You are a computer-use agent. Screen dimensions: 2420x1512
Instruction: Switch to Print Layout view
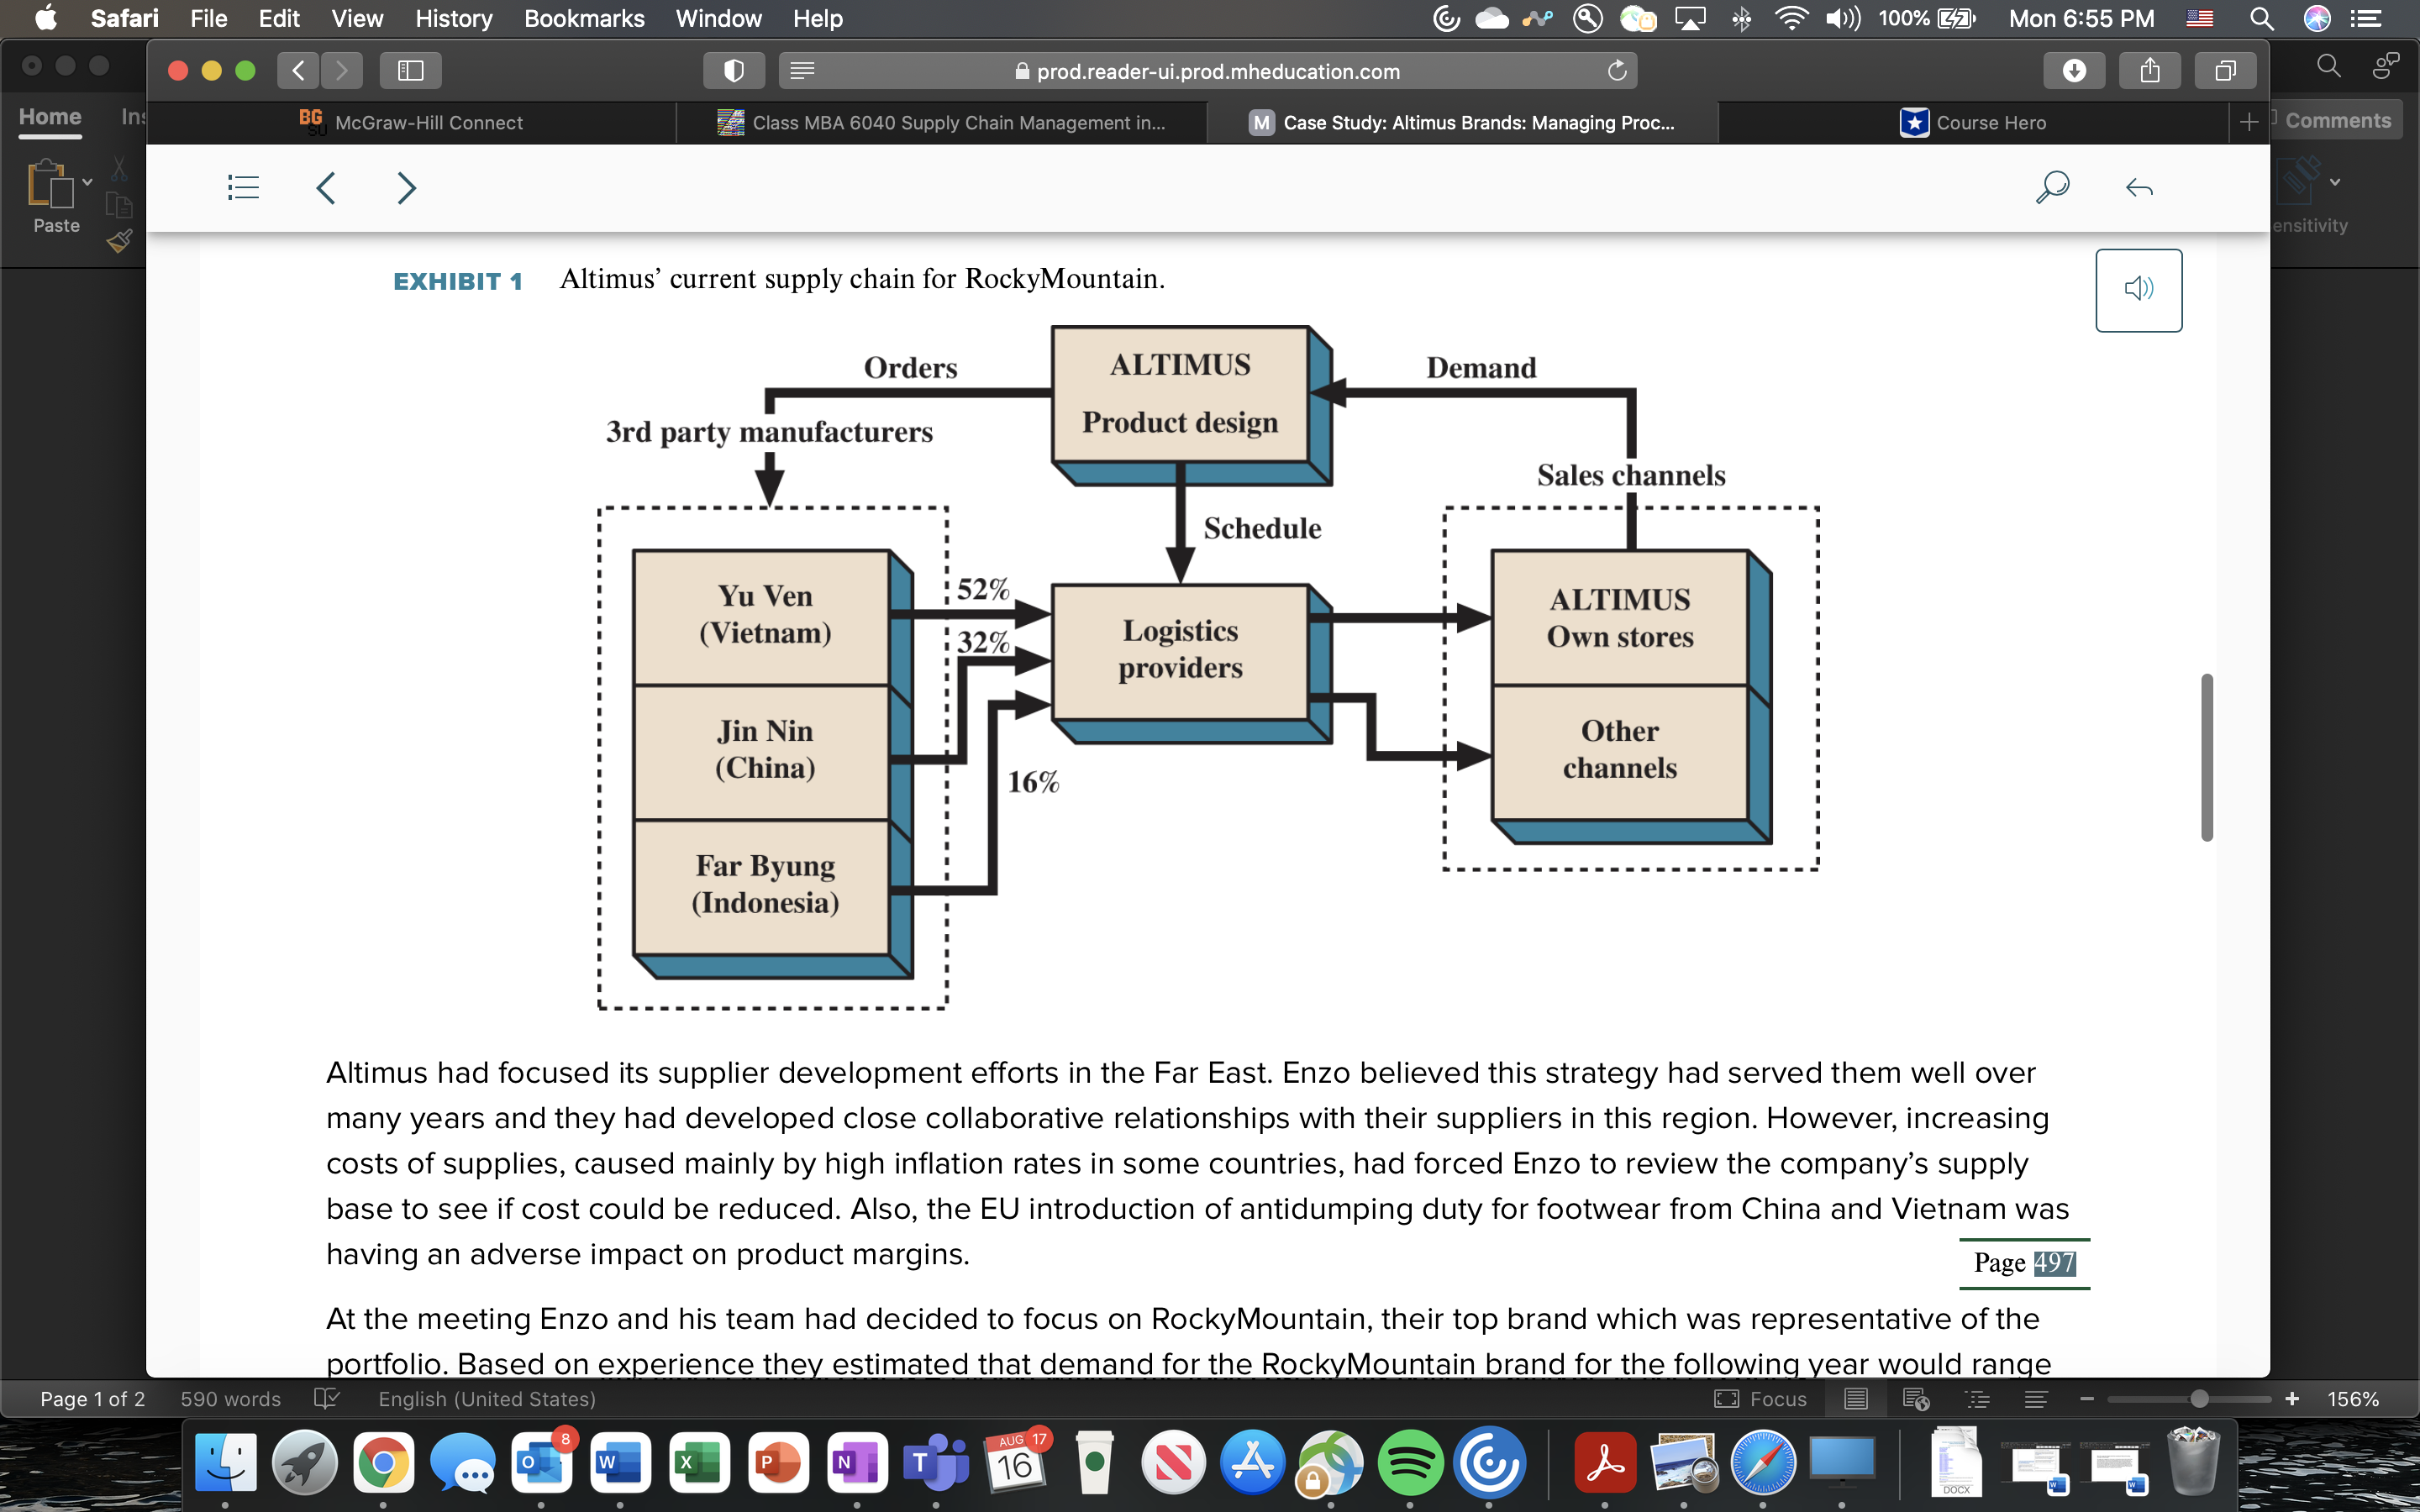point(1856,1399)
